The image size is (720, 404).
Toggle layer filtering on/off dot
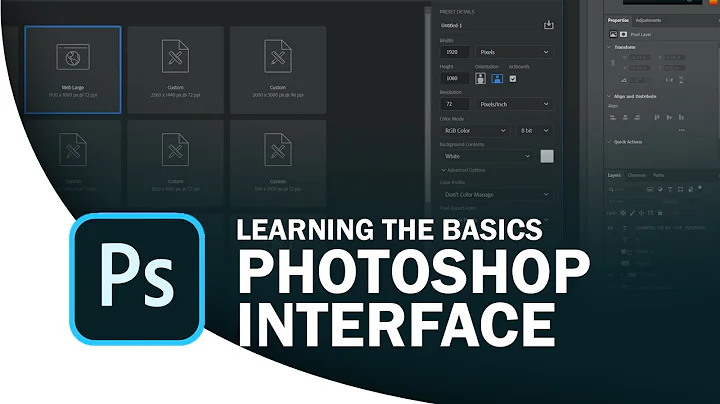(x=700, y=188)
